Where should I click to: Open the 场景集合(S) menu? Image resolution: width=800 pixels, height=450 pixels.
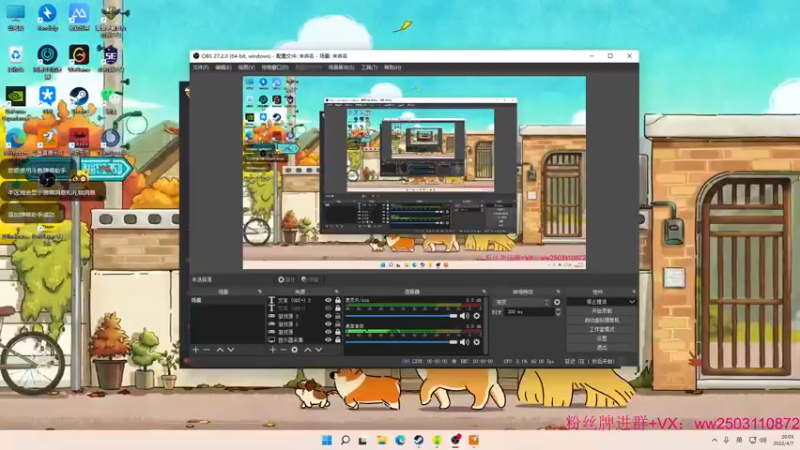[341, 67]
